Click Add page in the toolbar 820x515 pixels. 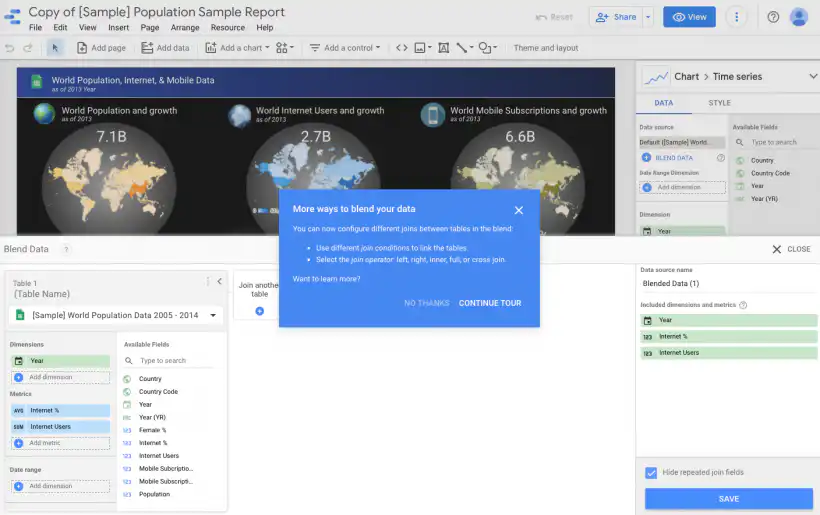pos(101,48)
